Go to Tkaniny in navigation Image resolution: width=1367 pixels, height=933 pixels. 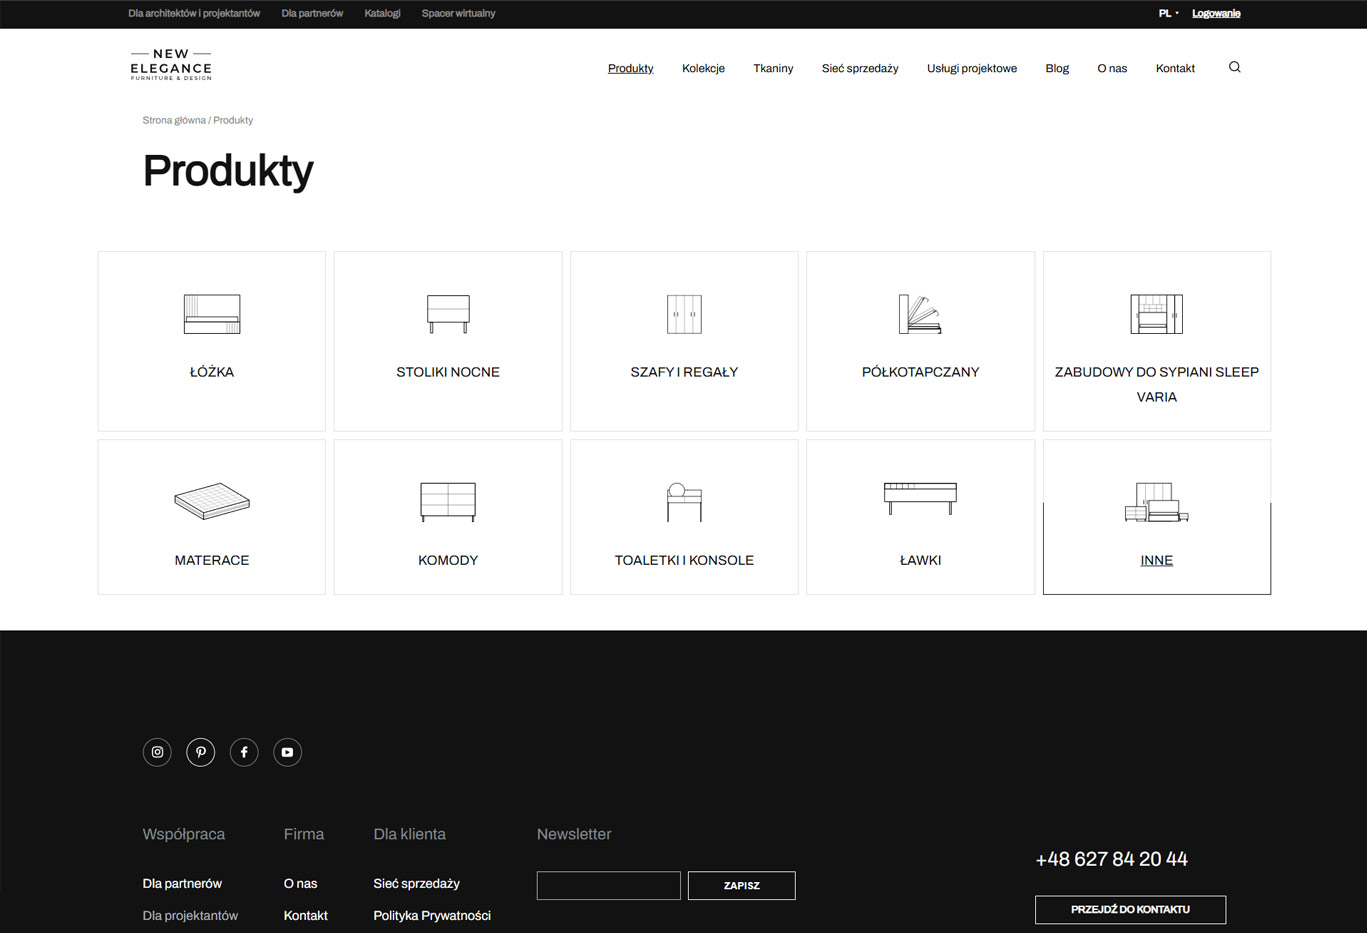[x=773, y=68]
